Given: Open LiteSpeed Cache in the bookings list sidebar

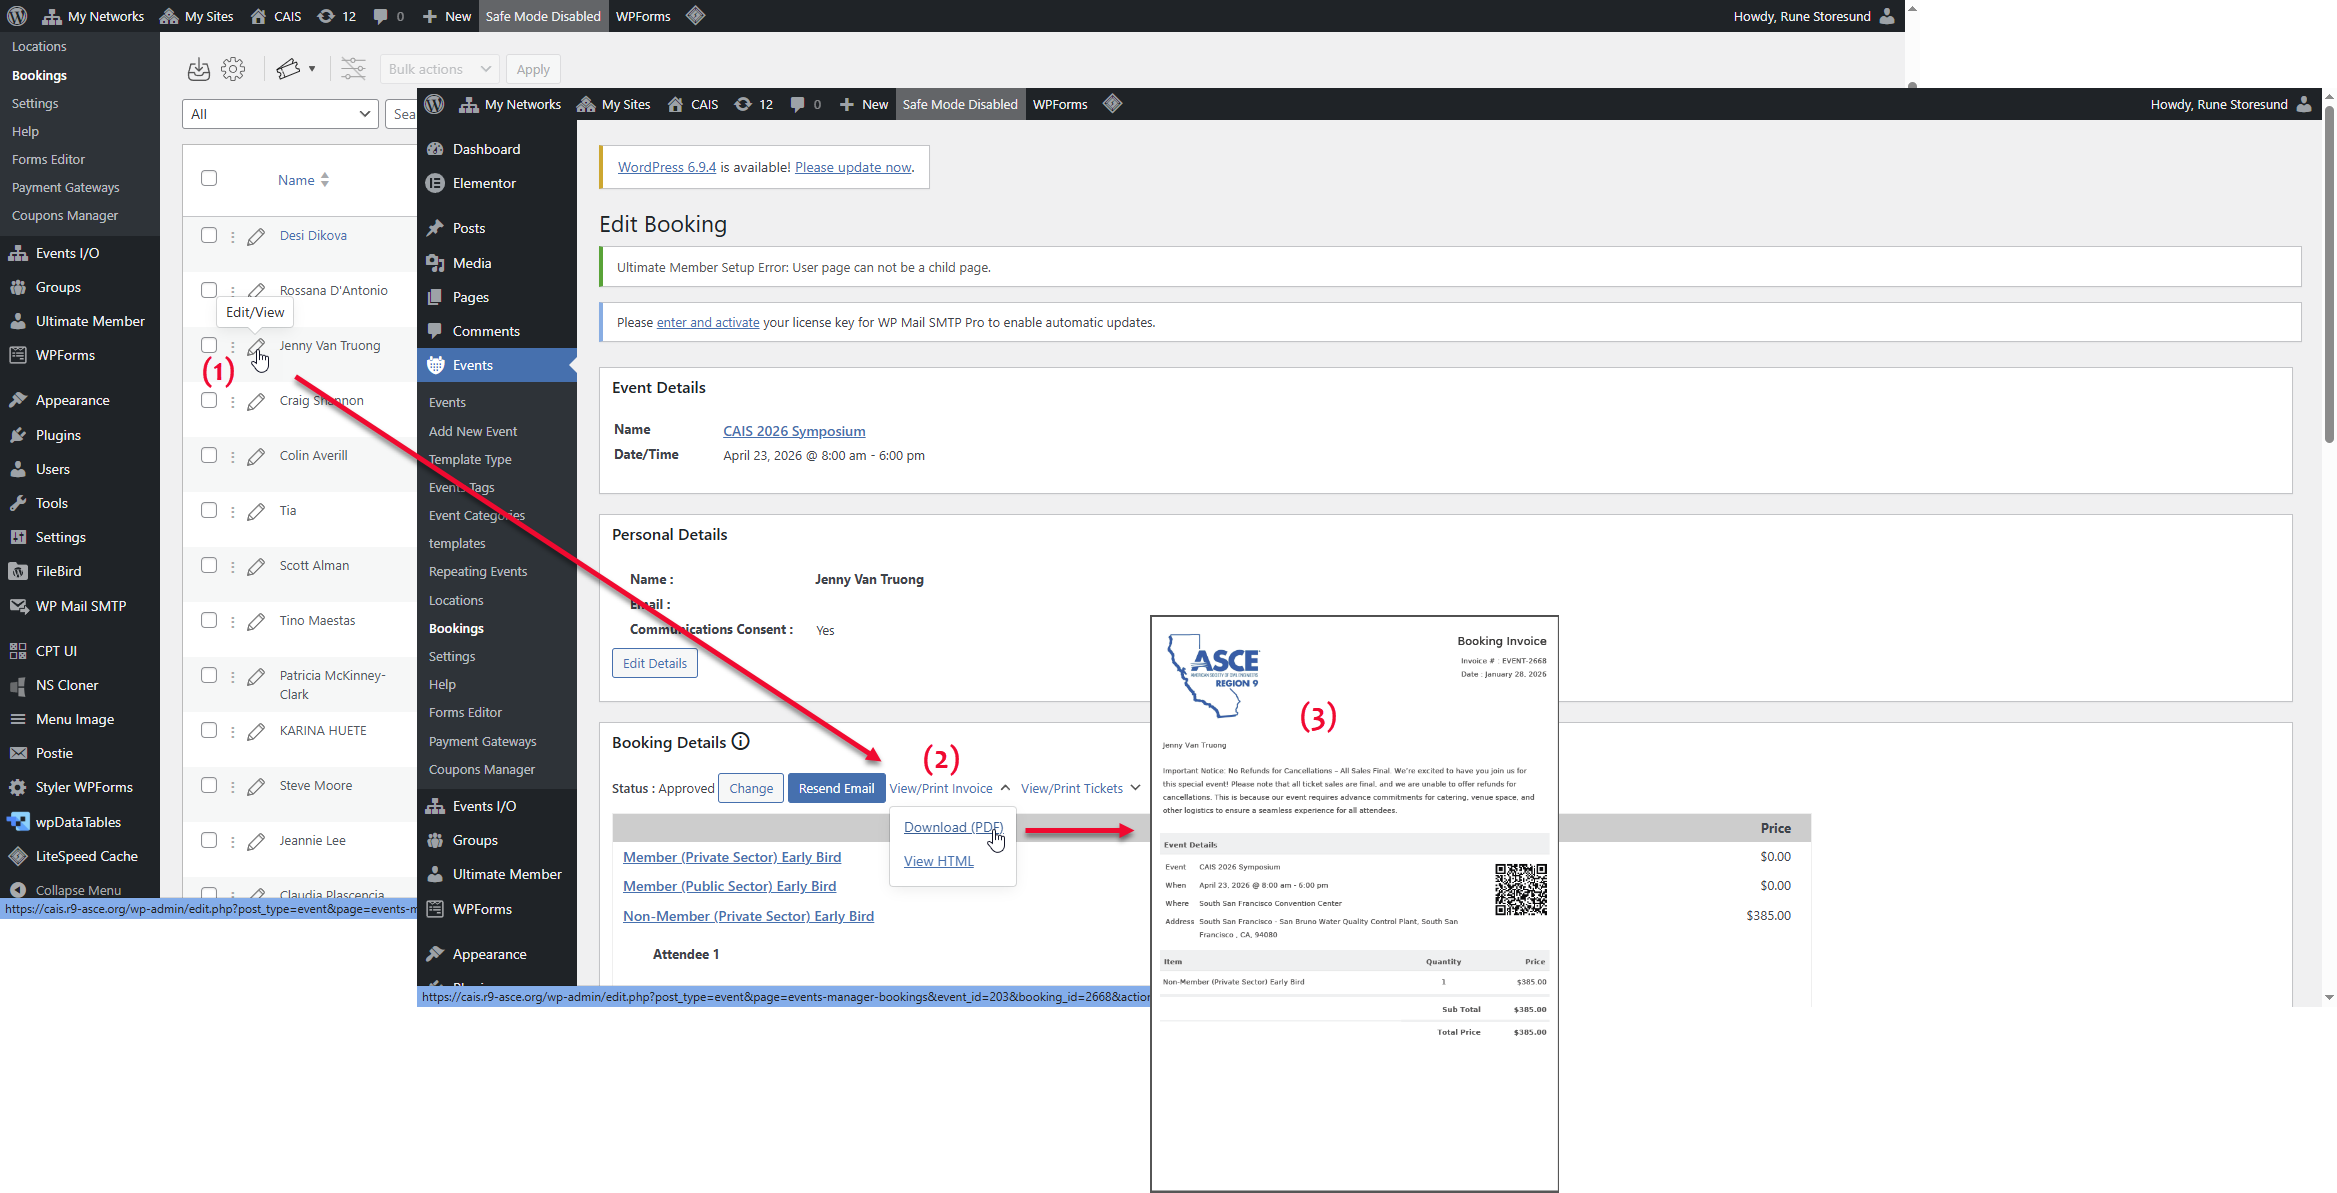Looking at the screenshot, I should pos(86,856).
